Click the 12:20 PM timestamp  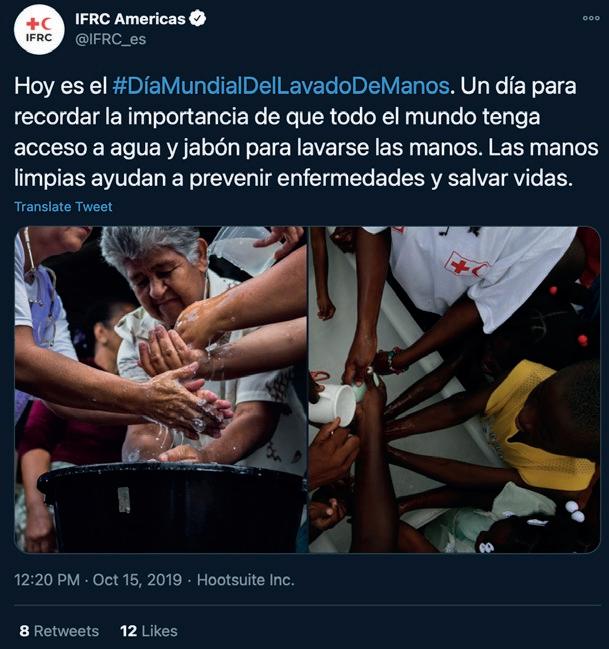(47, 579)
